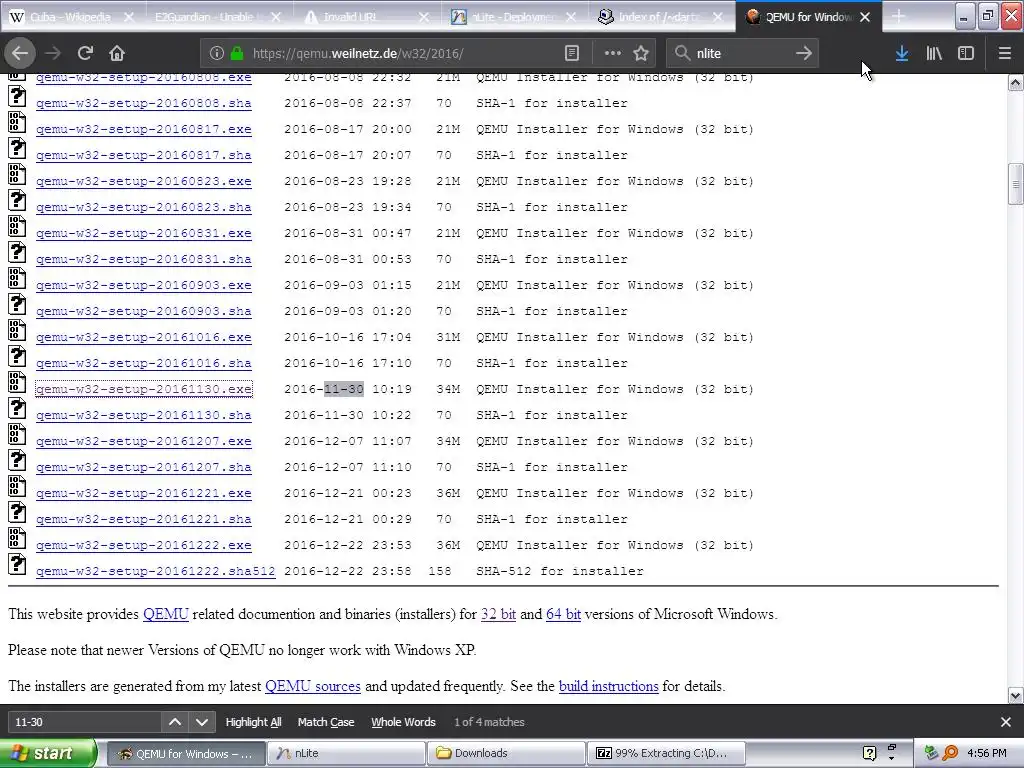Jump to the previous find match
Screen dimensions: 1024x768
tap(175, 722)
